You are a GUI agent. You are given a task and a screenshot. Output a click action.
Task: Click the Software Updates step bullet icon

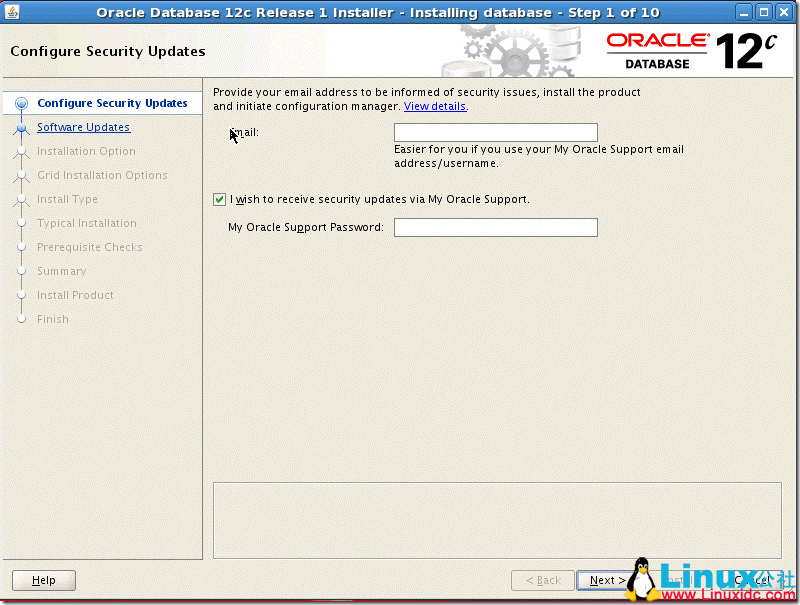coord(21,127)
